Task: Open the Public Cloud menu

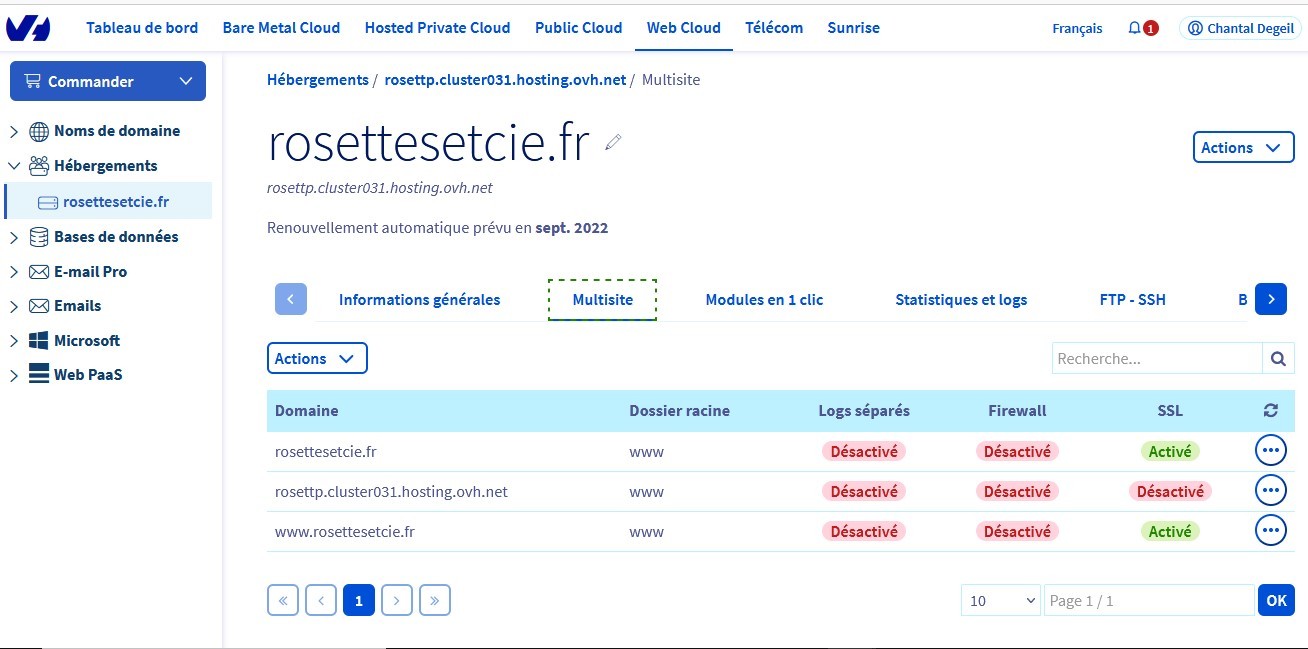Action: coord(578,28)
